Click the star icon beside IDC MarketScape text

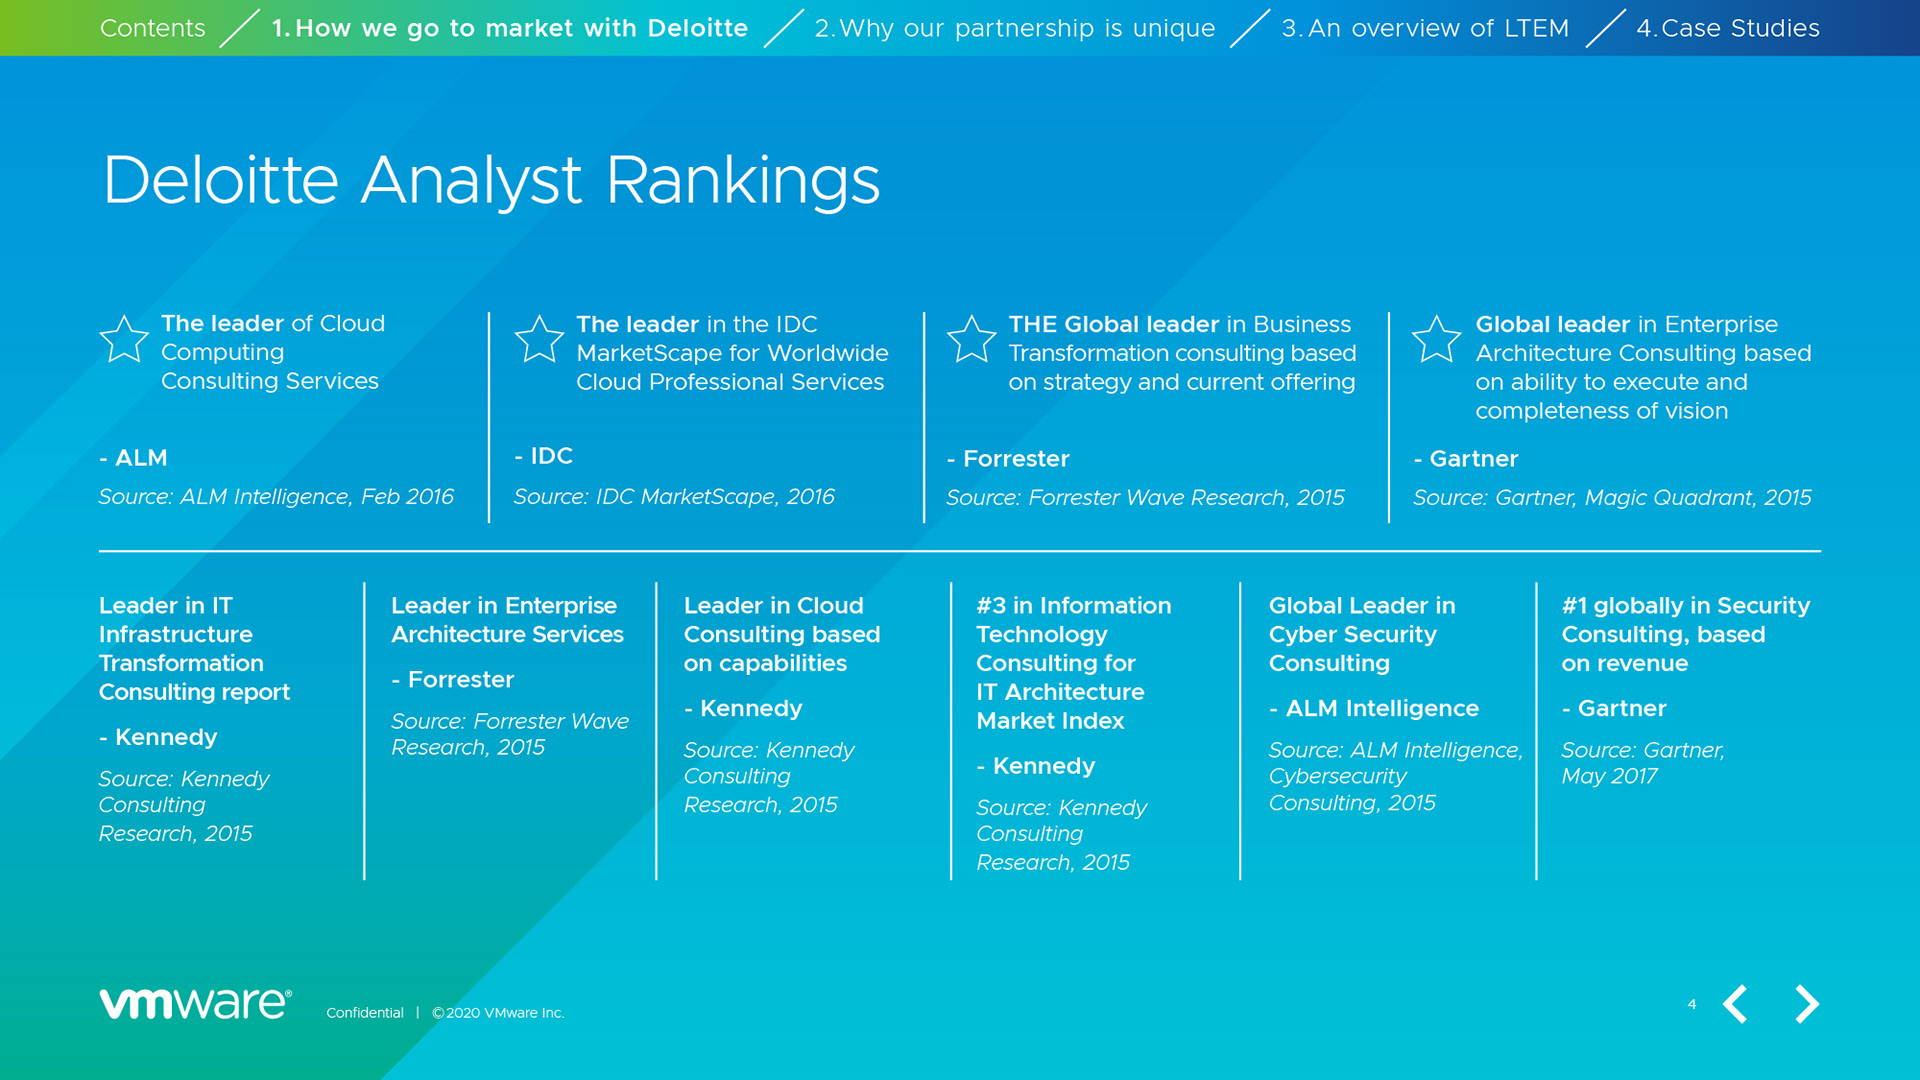(539, 339)
